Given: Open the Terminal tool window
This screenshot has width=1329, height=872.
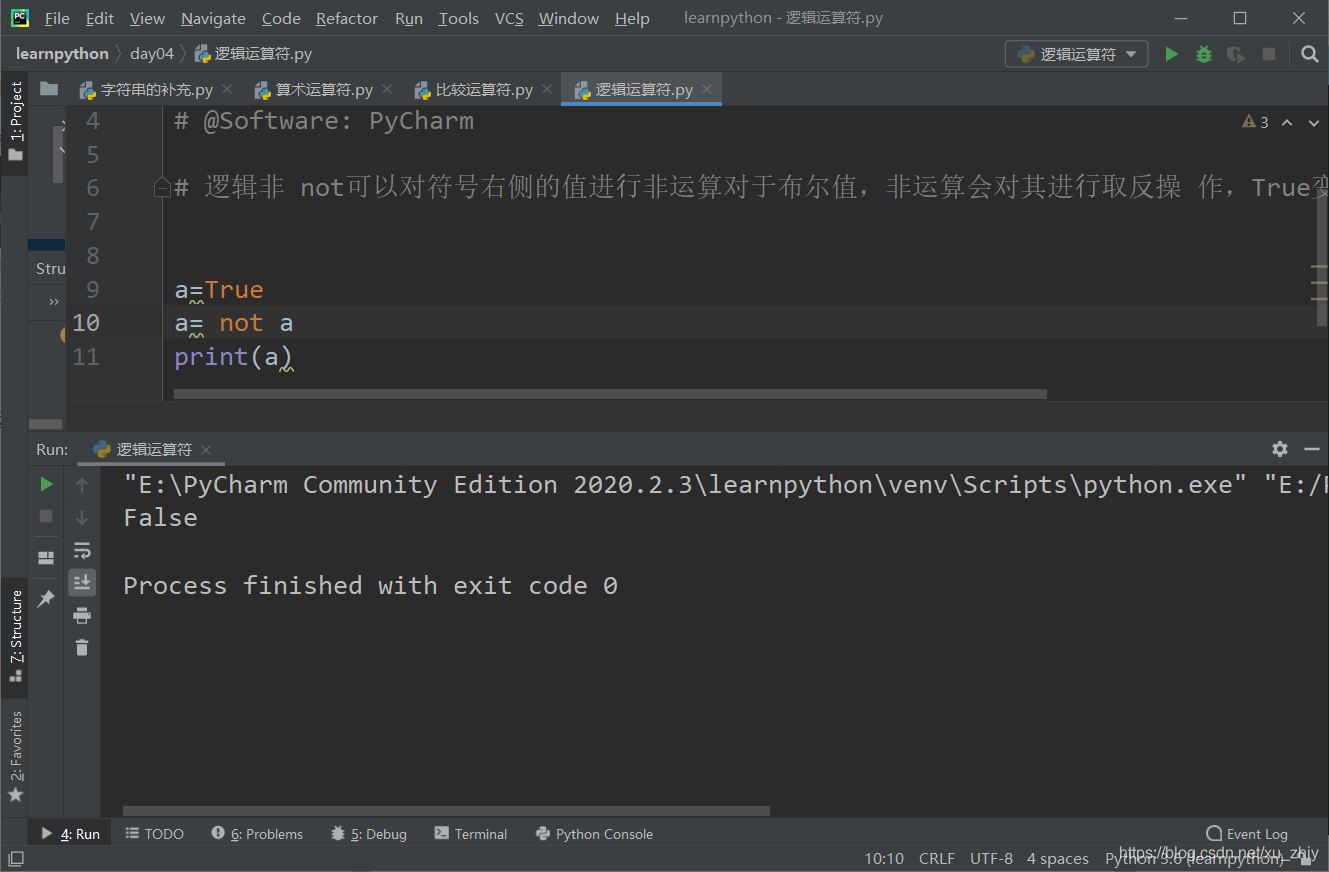Looking at the screenshot, I should pyautogui.click(x=471, y=834).
